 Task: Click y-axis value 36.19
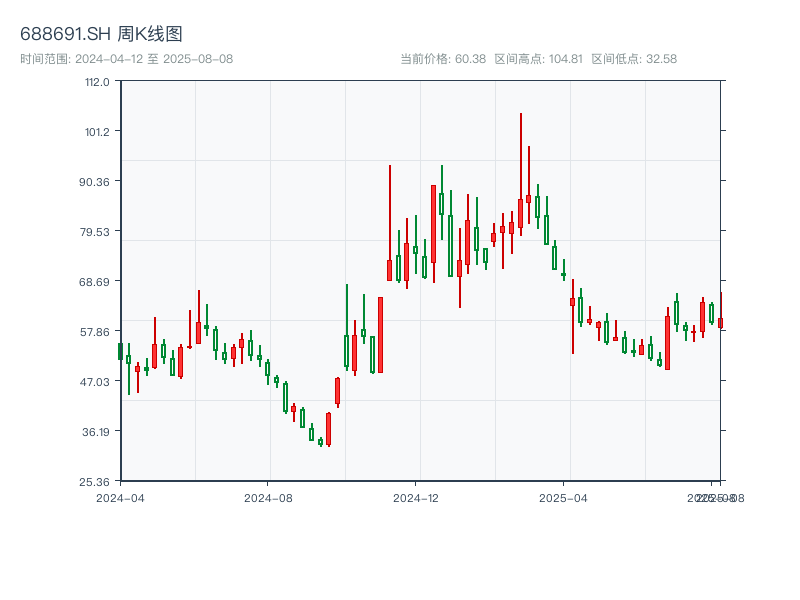[x=95, y=432]
